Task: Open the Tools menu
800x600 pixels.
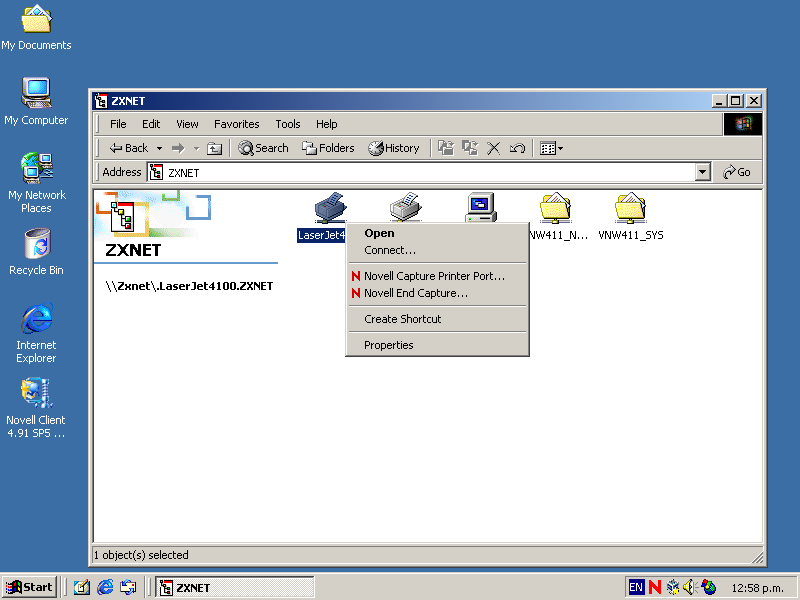Action: 288,124
